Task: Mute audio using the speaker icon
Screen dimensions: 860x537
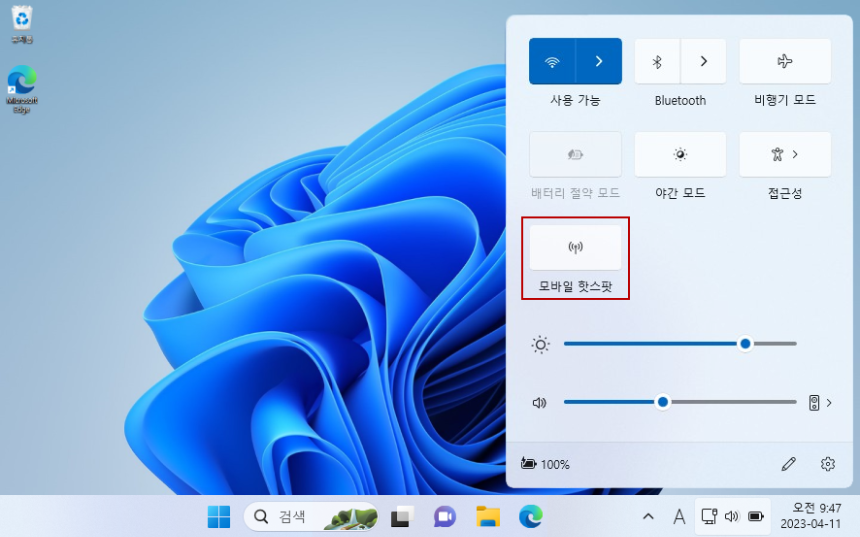Action: (x=540, y=403)
